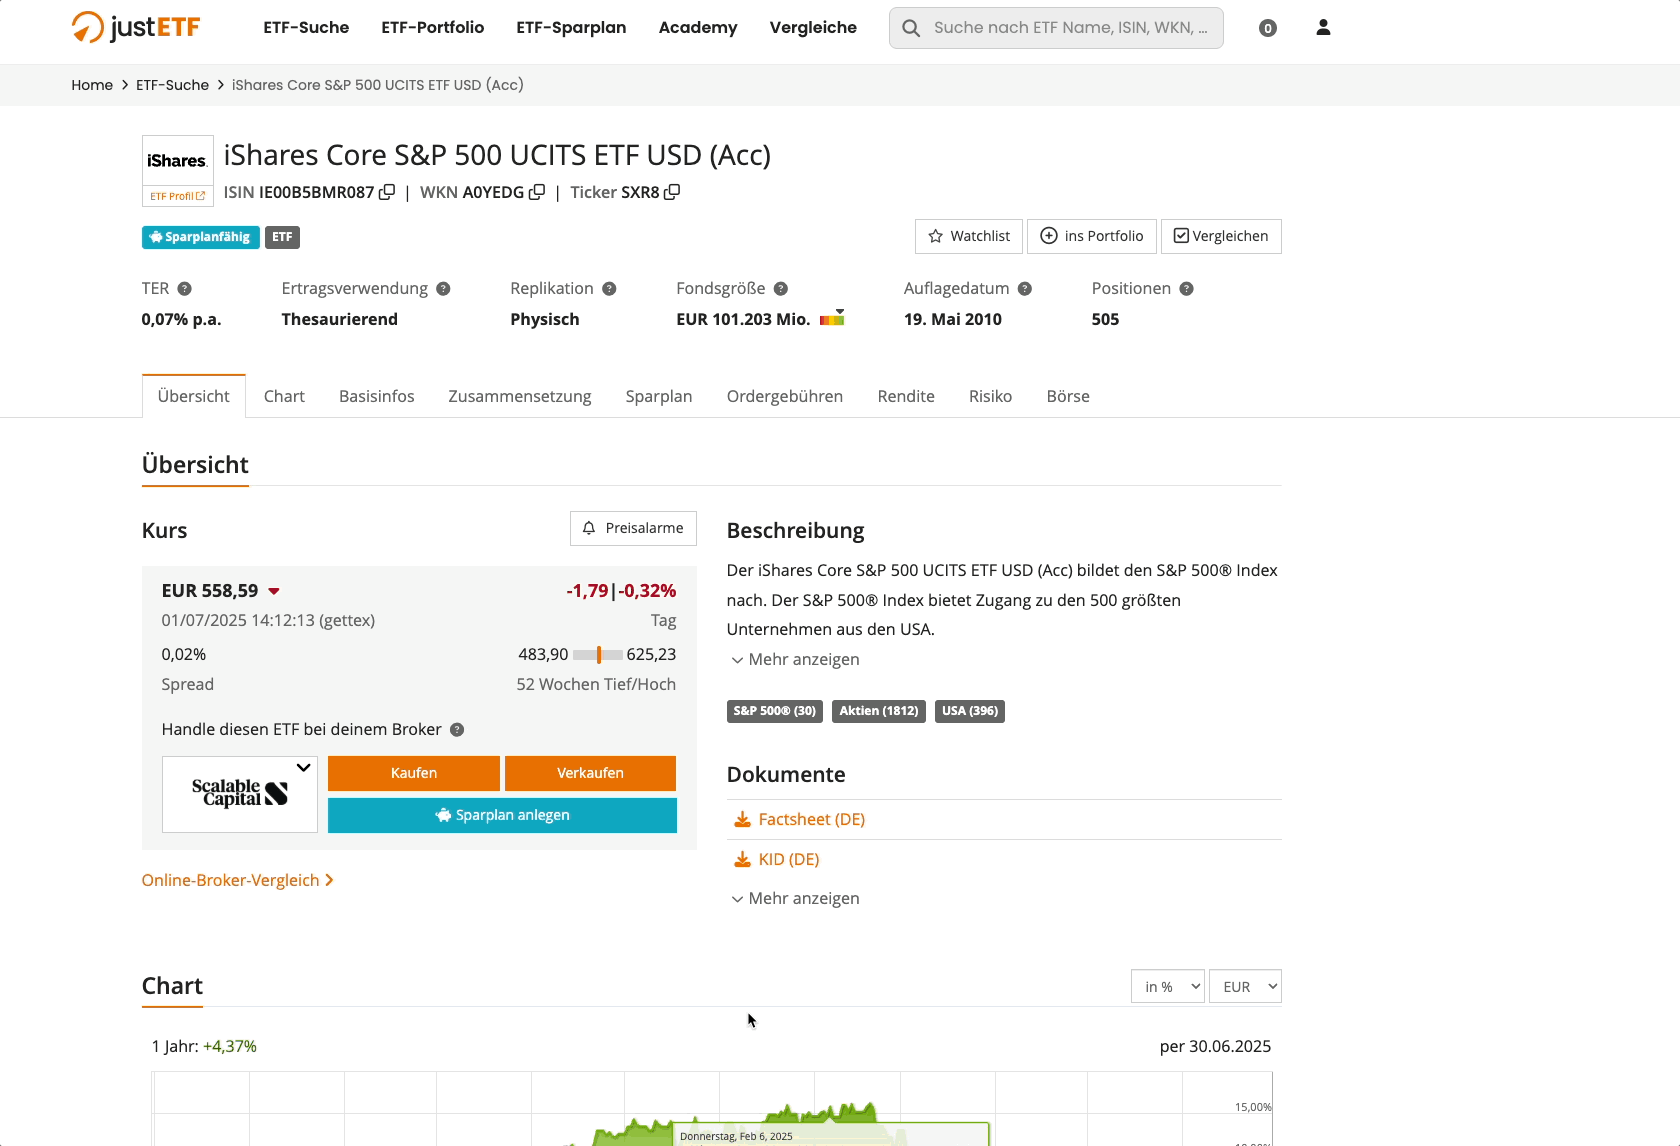Click the justETF logo
Screen dimensions: 1680x1146
pos(136,27)
